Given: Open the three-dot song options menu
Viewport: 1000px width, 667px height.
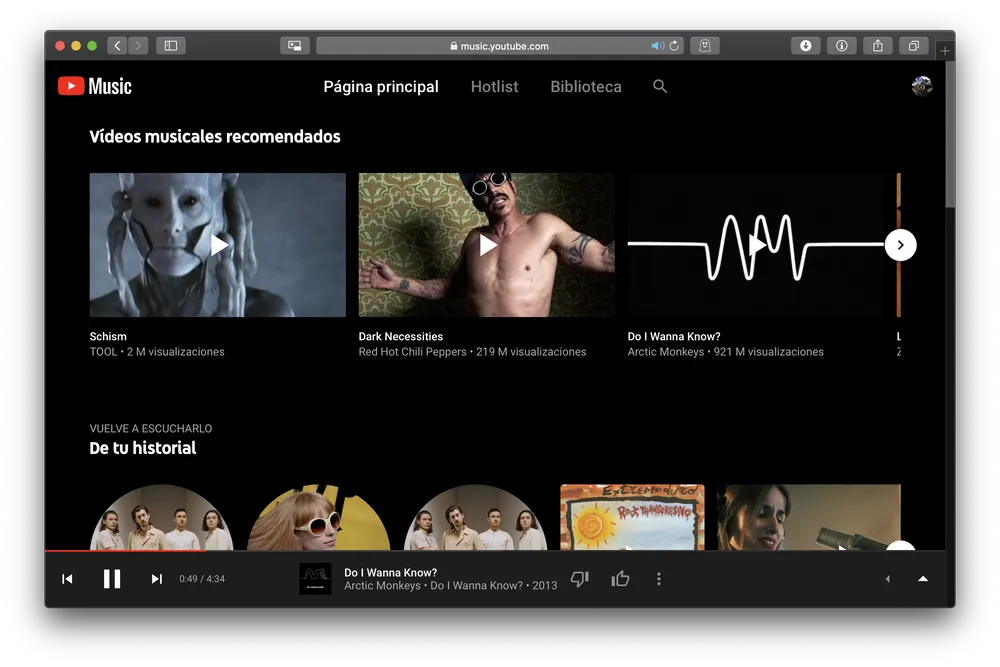Looking at the screenshot, I should pos(658,579).
